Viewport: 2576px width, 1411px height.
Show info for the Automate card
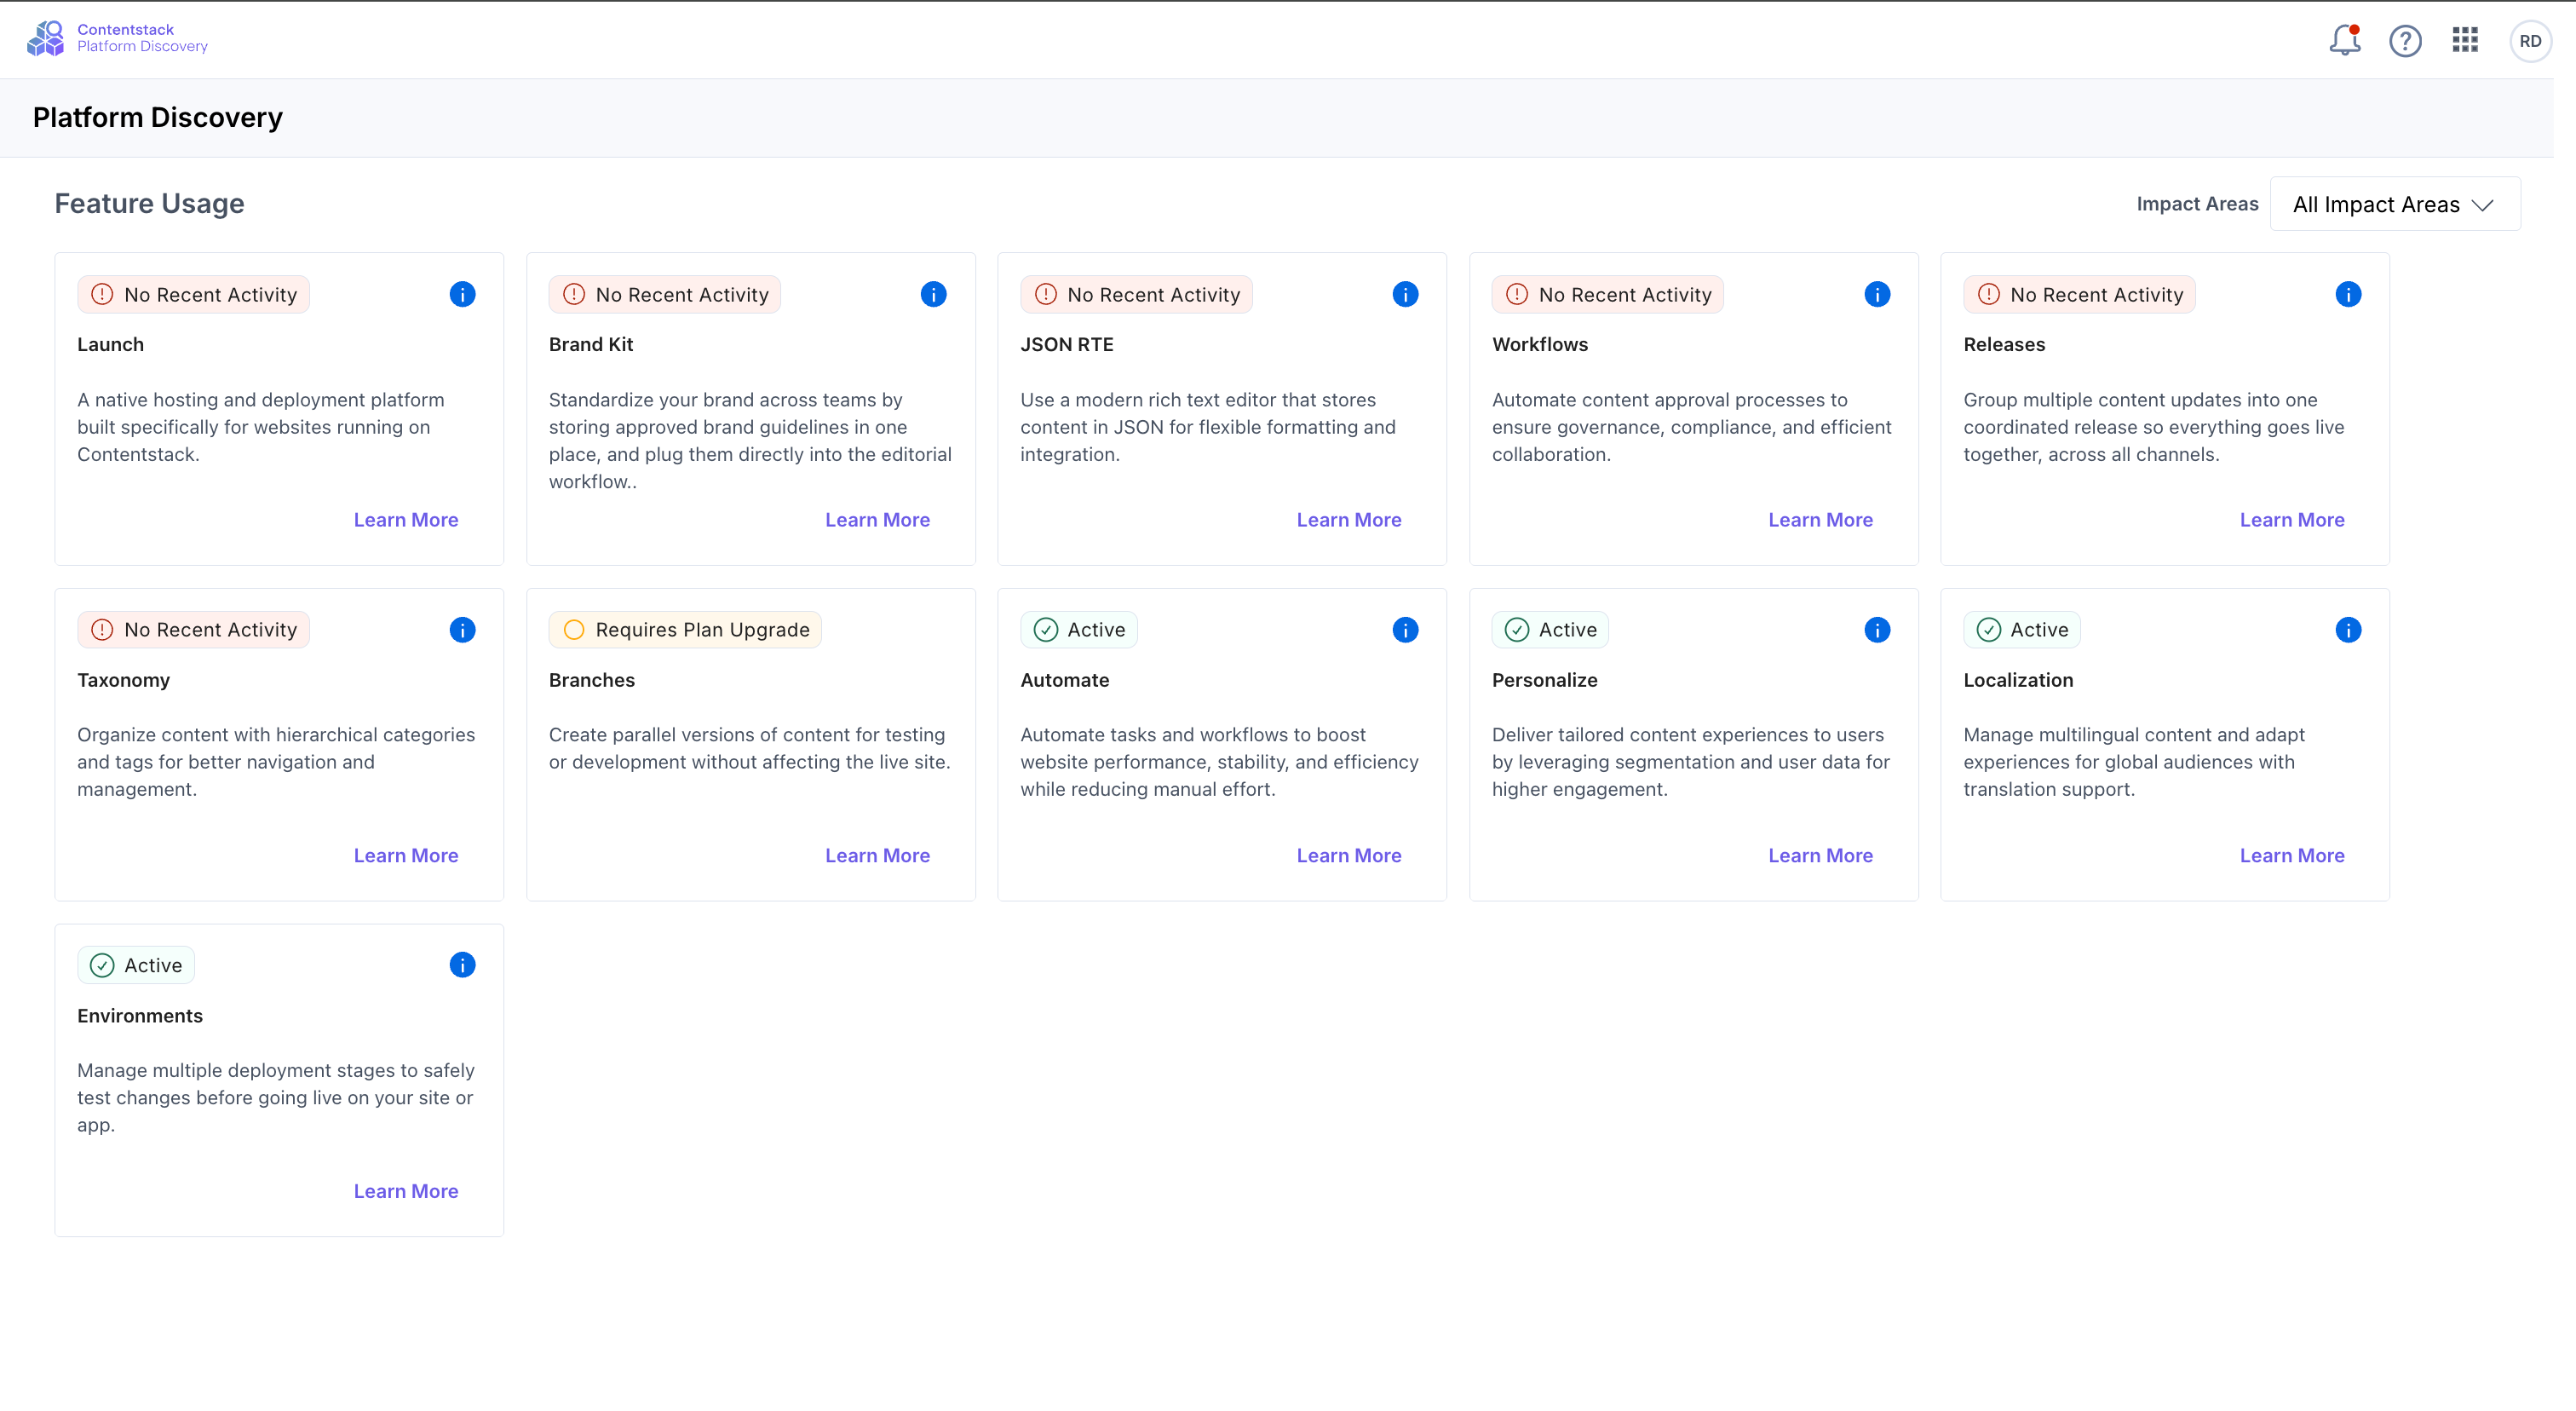point(1405,630)
